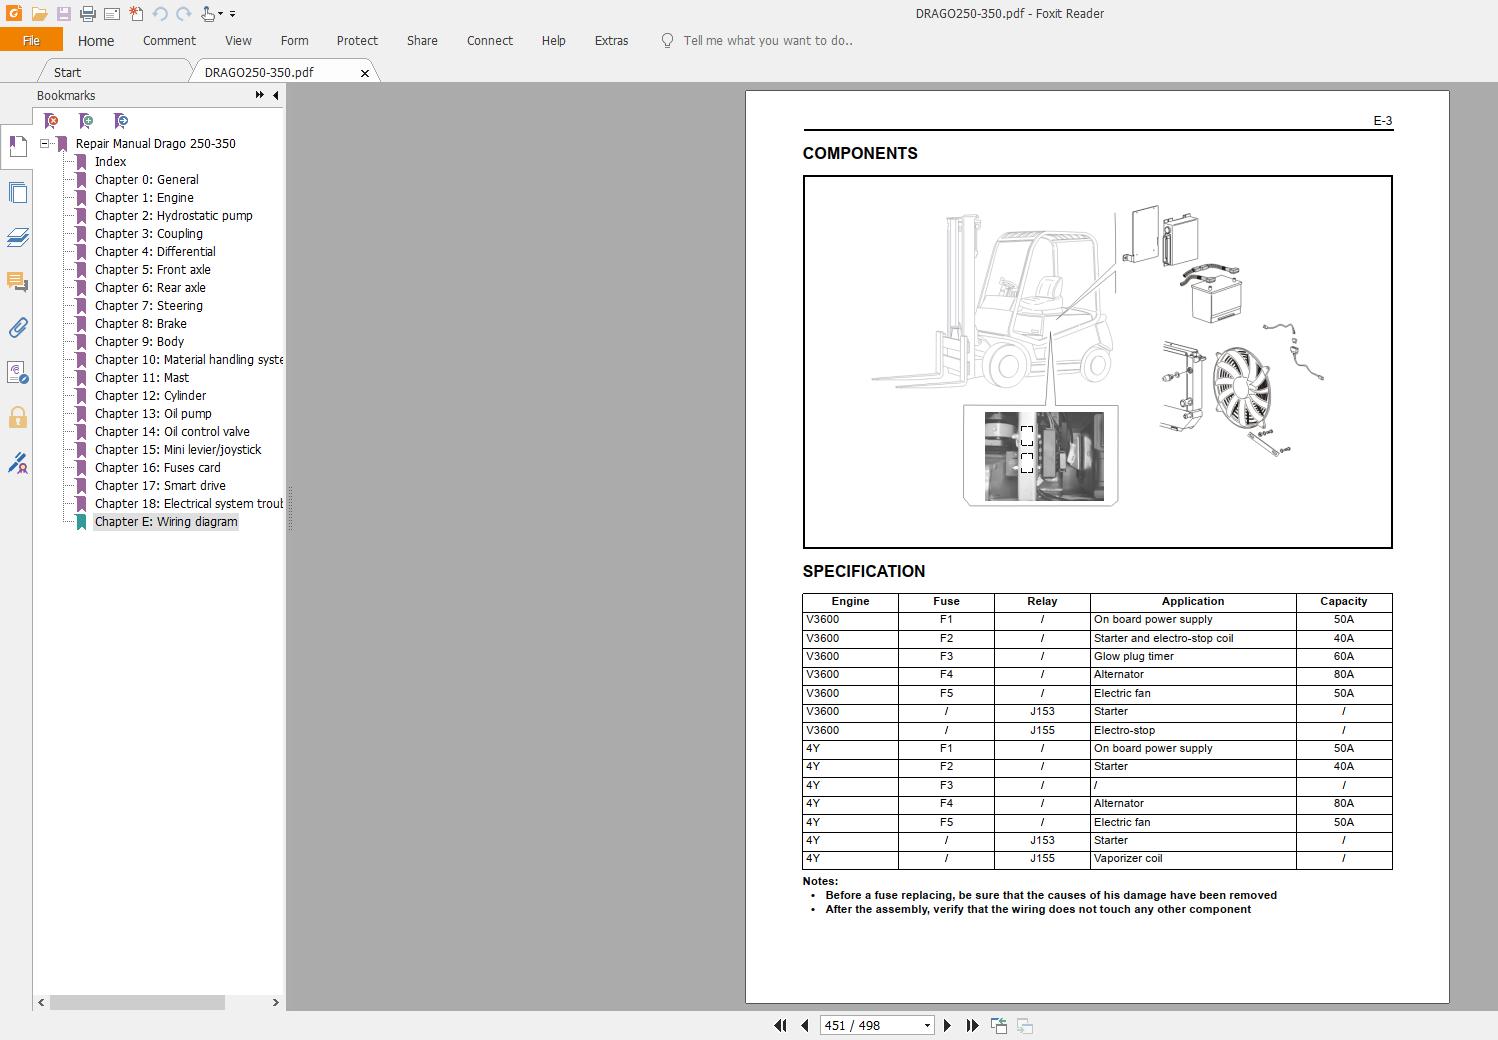
Task: Click the Expand current bookmark icon
Action: 121,121
